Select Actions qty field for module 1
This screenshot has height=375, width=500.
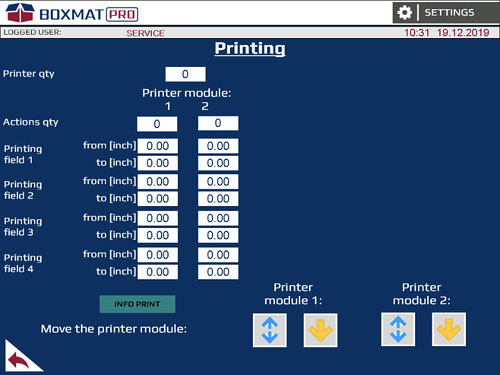tap(157, 124)
